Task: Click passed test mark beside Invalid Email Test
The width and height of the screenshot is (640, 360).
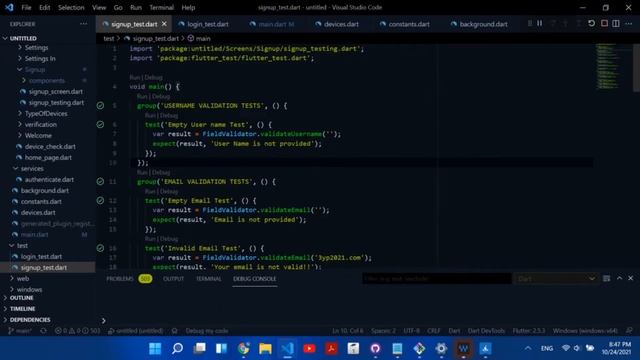Action: tap(100, 248)
